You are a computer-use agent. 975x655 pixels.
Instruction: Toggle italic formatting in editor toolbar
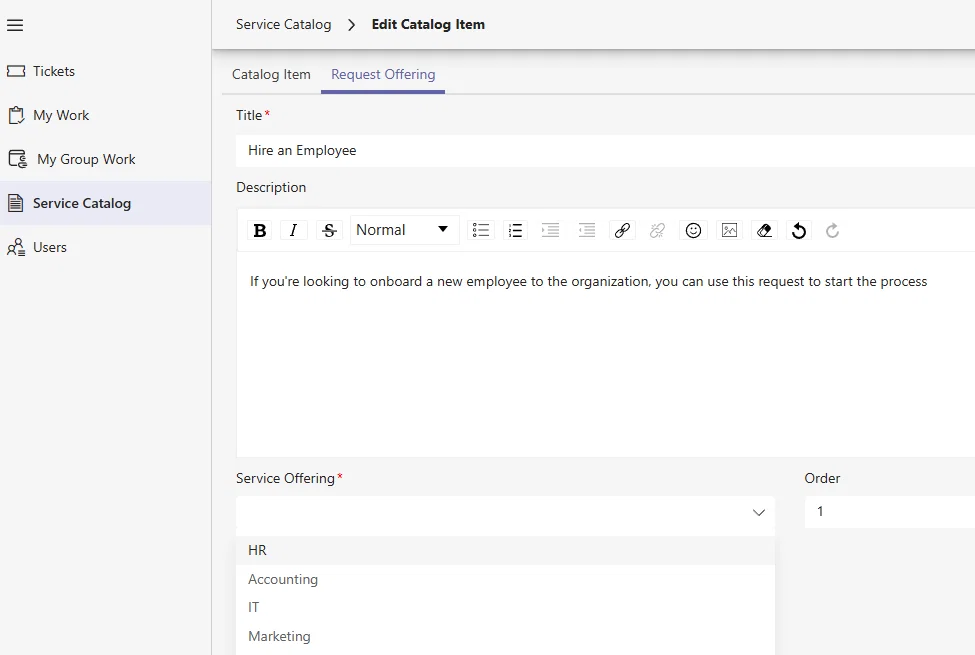pos(293,230)
